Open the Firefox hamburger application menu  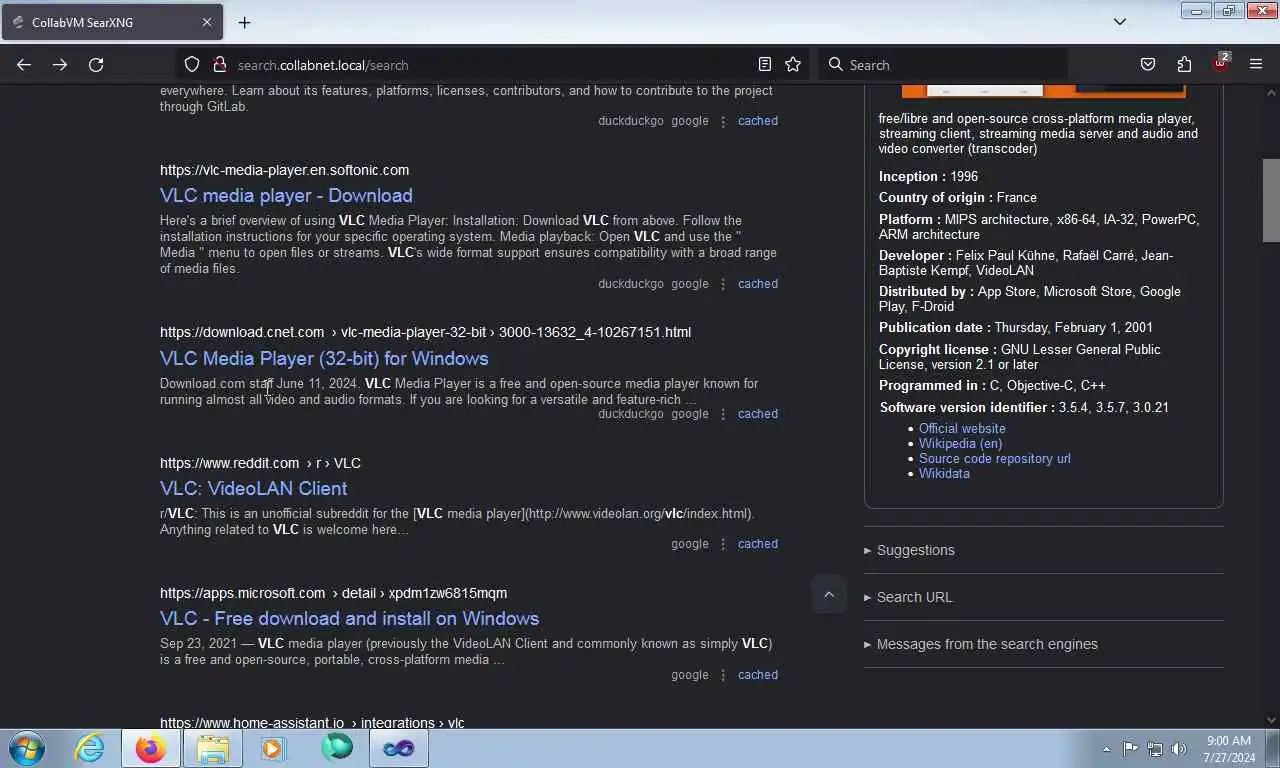click(x=1256, y=65)
